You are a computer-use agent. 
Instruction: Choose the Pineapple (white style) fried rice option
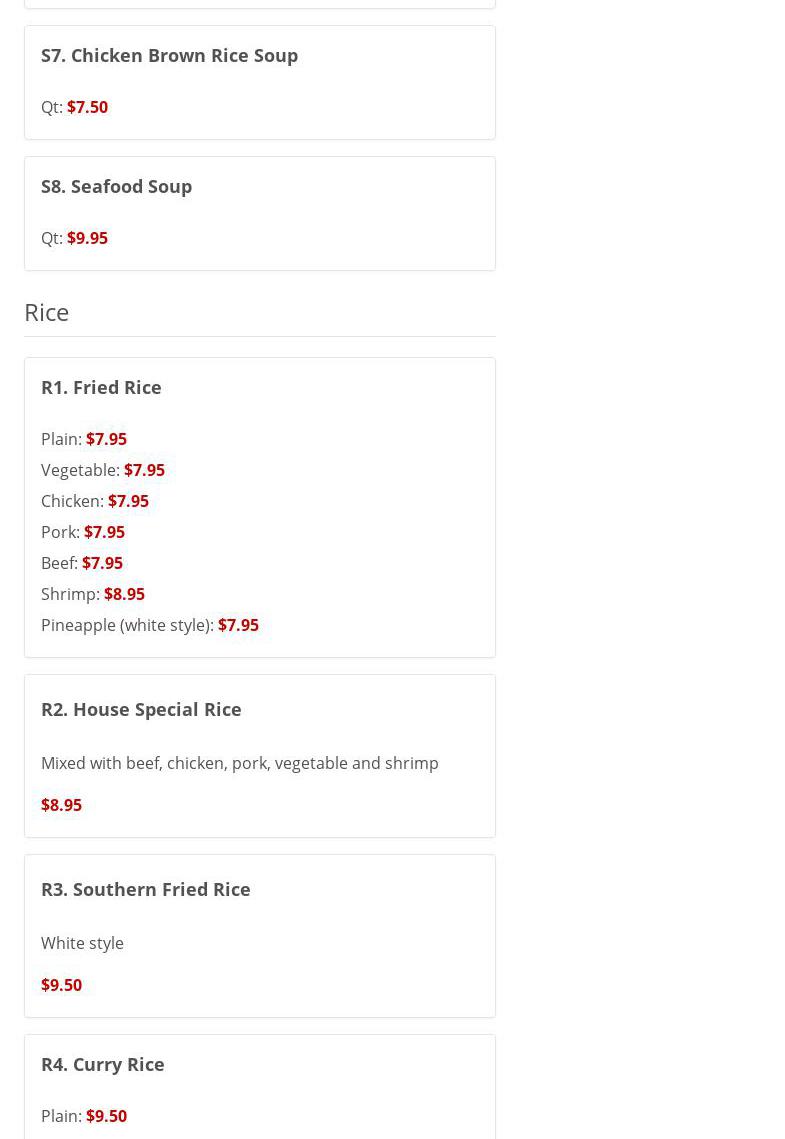pos(237,625)
